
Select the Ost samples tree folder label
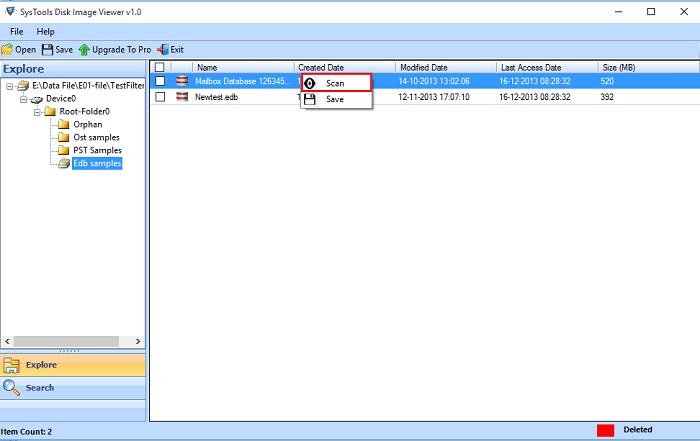click(x=96, y=137)
